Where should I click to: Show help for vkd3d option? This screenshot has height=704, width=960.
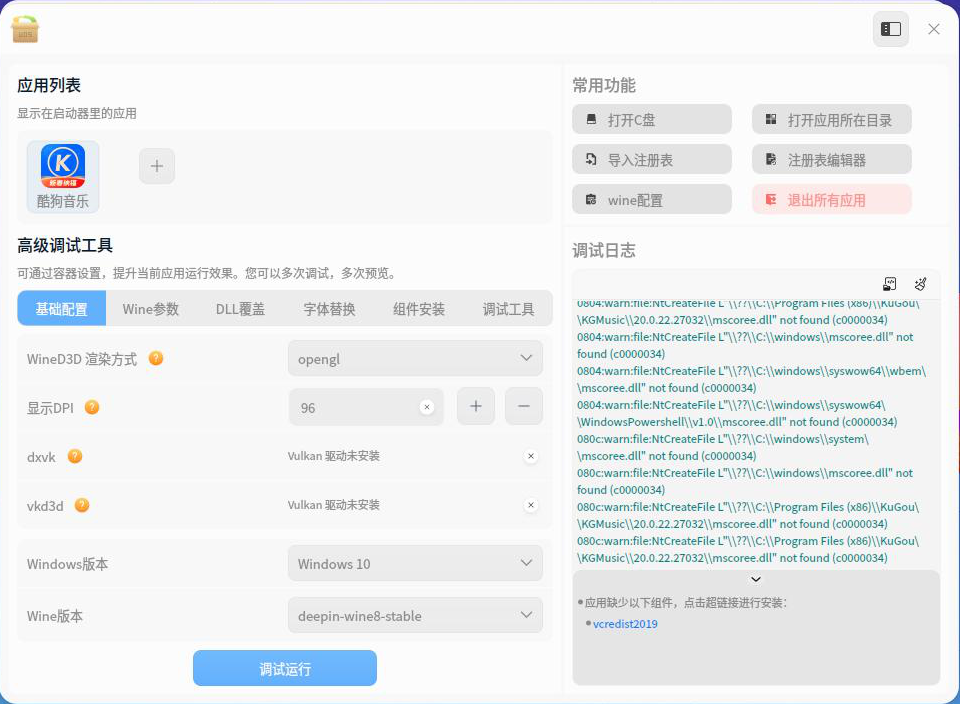pos(81,505)
